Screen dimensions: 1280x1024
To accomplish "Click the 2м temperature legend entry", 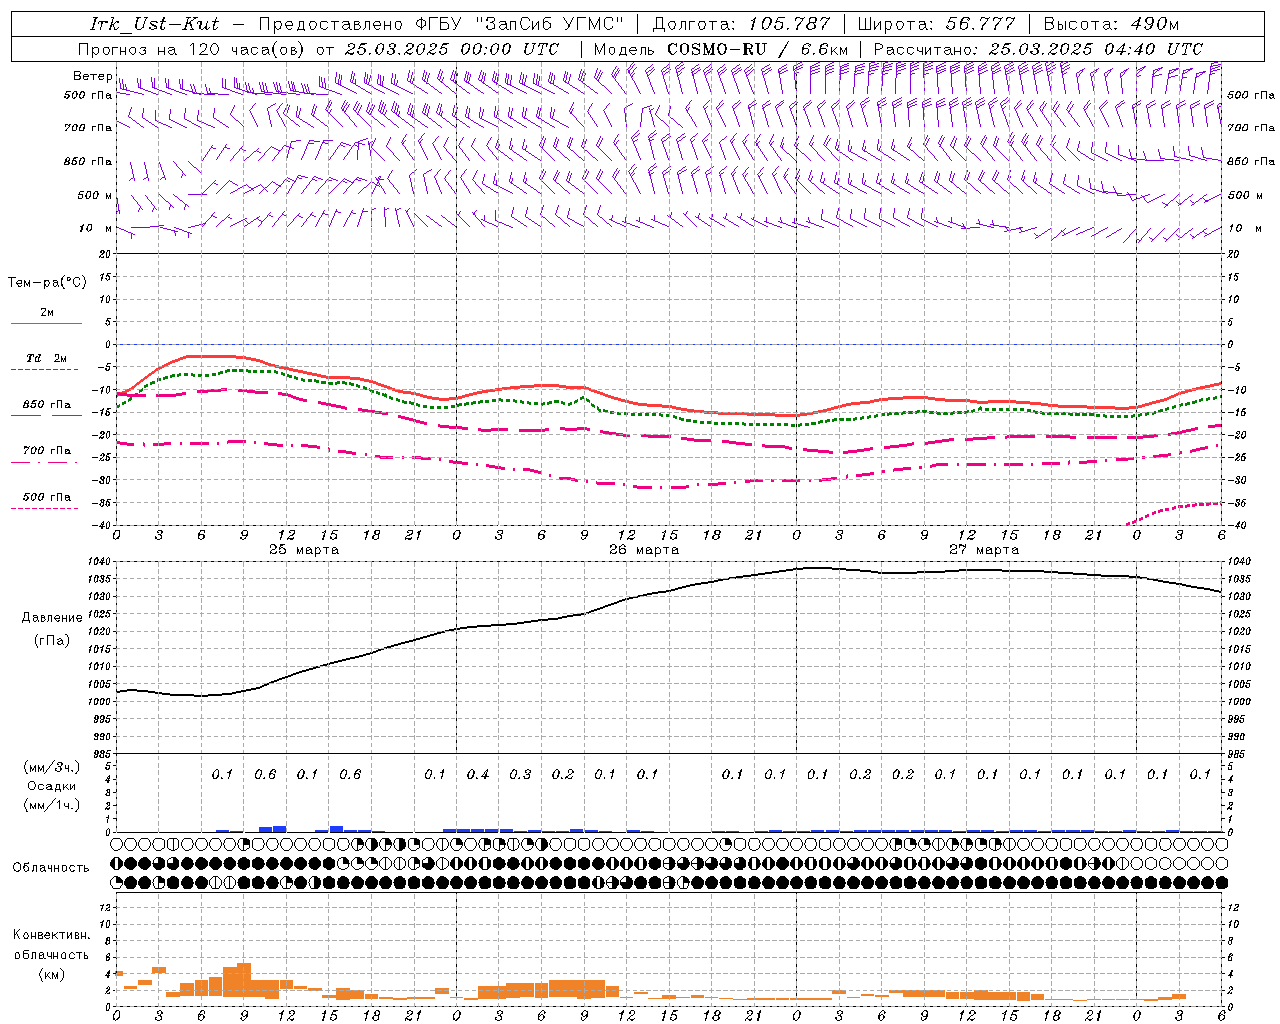I will coord(47,313).
